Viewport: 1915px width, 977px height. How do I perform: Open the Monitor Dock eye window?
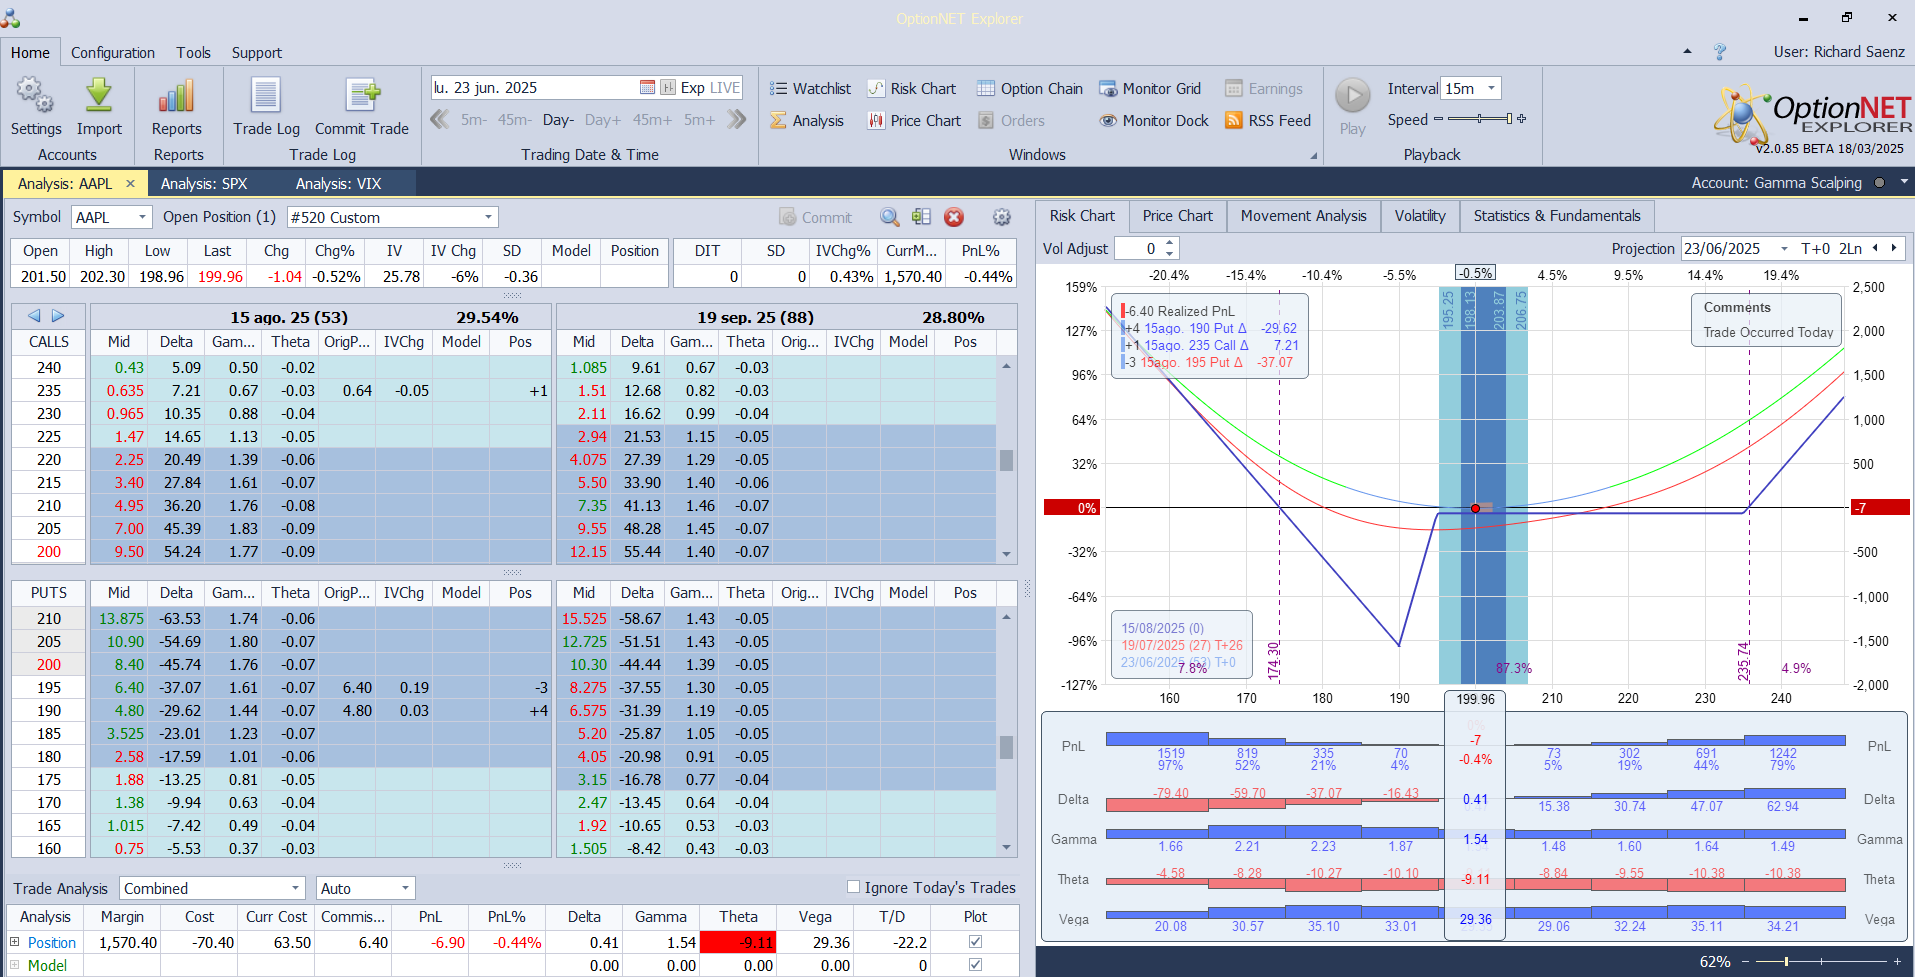pos(1154,121)
